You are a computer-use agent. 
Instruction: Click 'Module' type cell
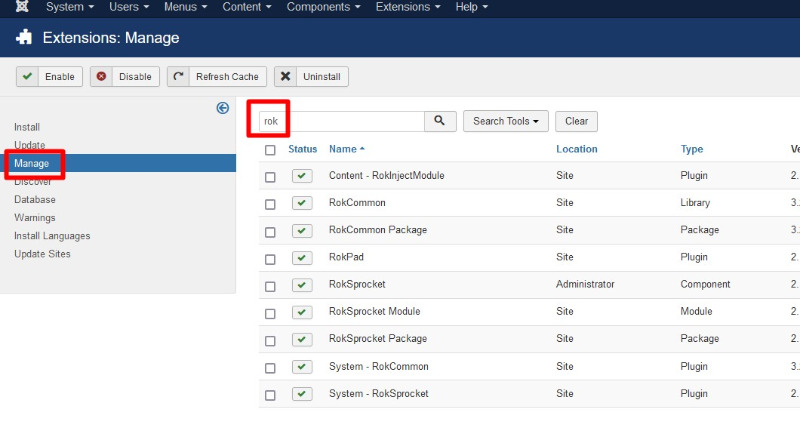click(696, 311)
